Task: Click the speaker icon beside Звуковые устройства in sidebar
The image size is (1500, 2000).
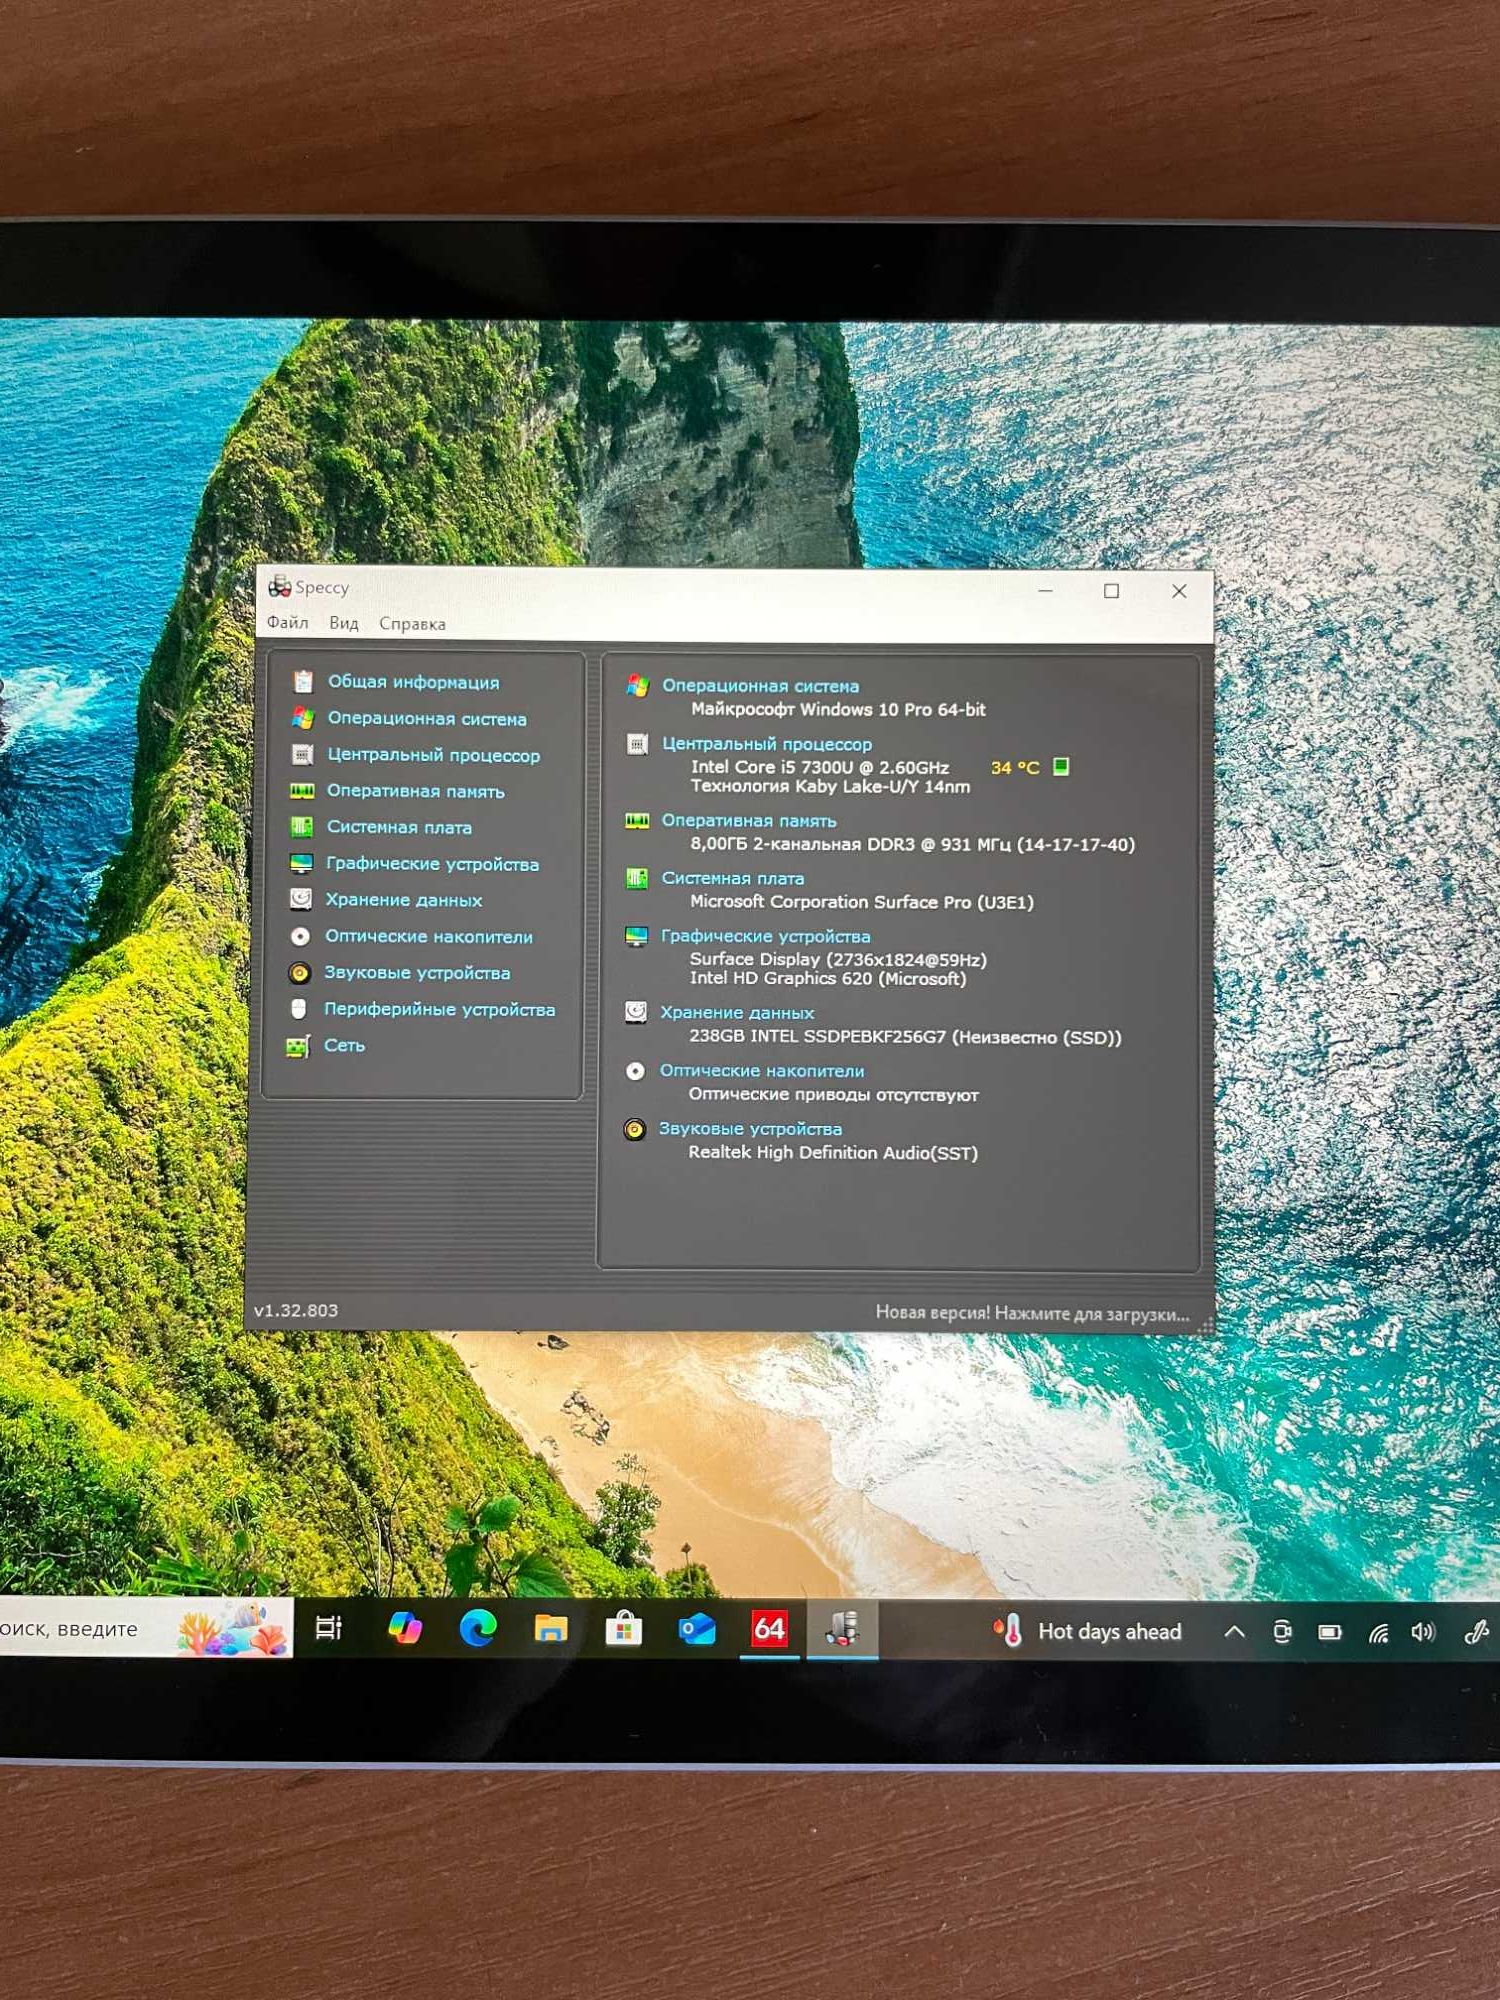Action: (299, 972)
